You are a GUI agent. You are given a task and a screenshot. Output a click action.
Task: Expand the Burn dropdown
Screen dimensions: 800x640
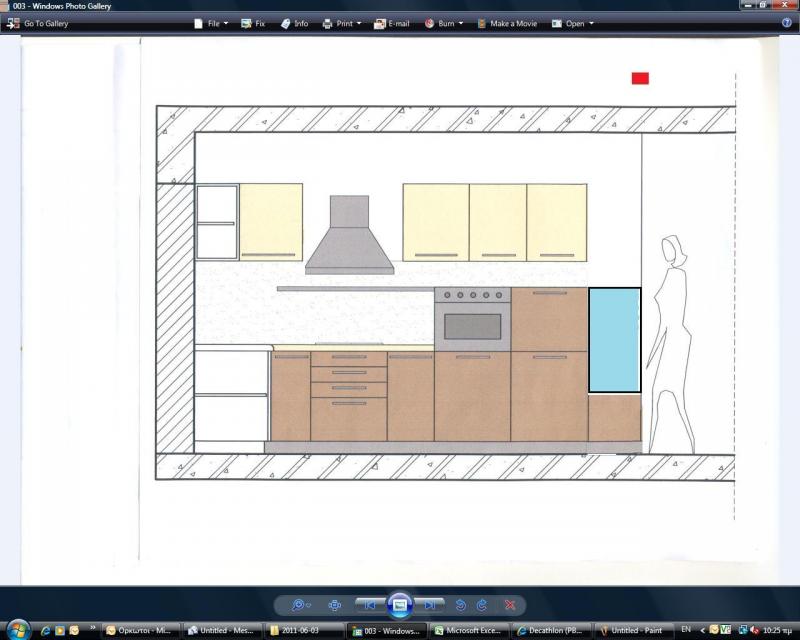pyautogui.click(x=444, y=23)
